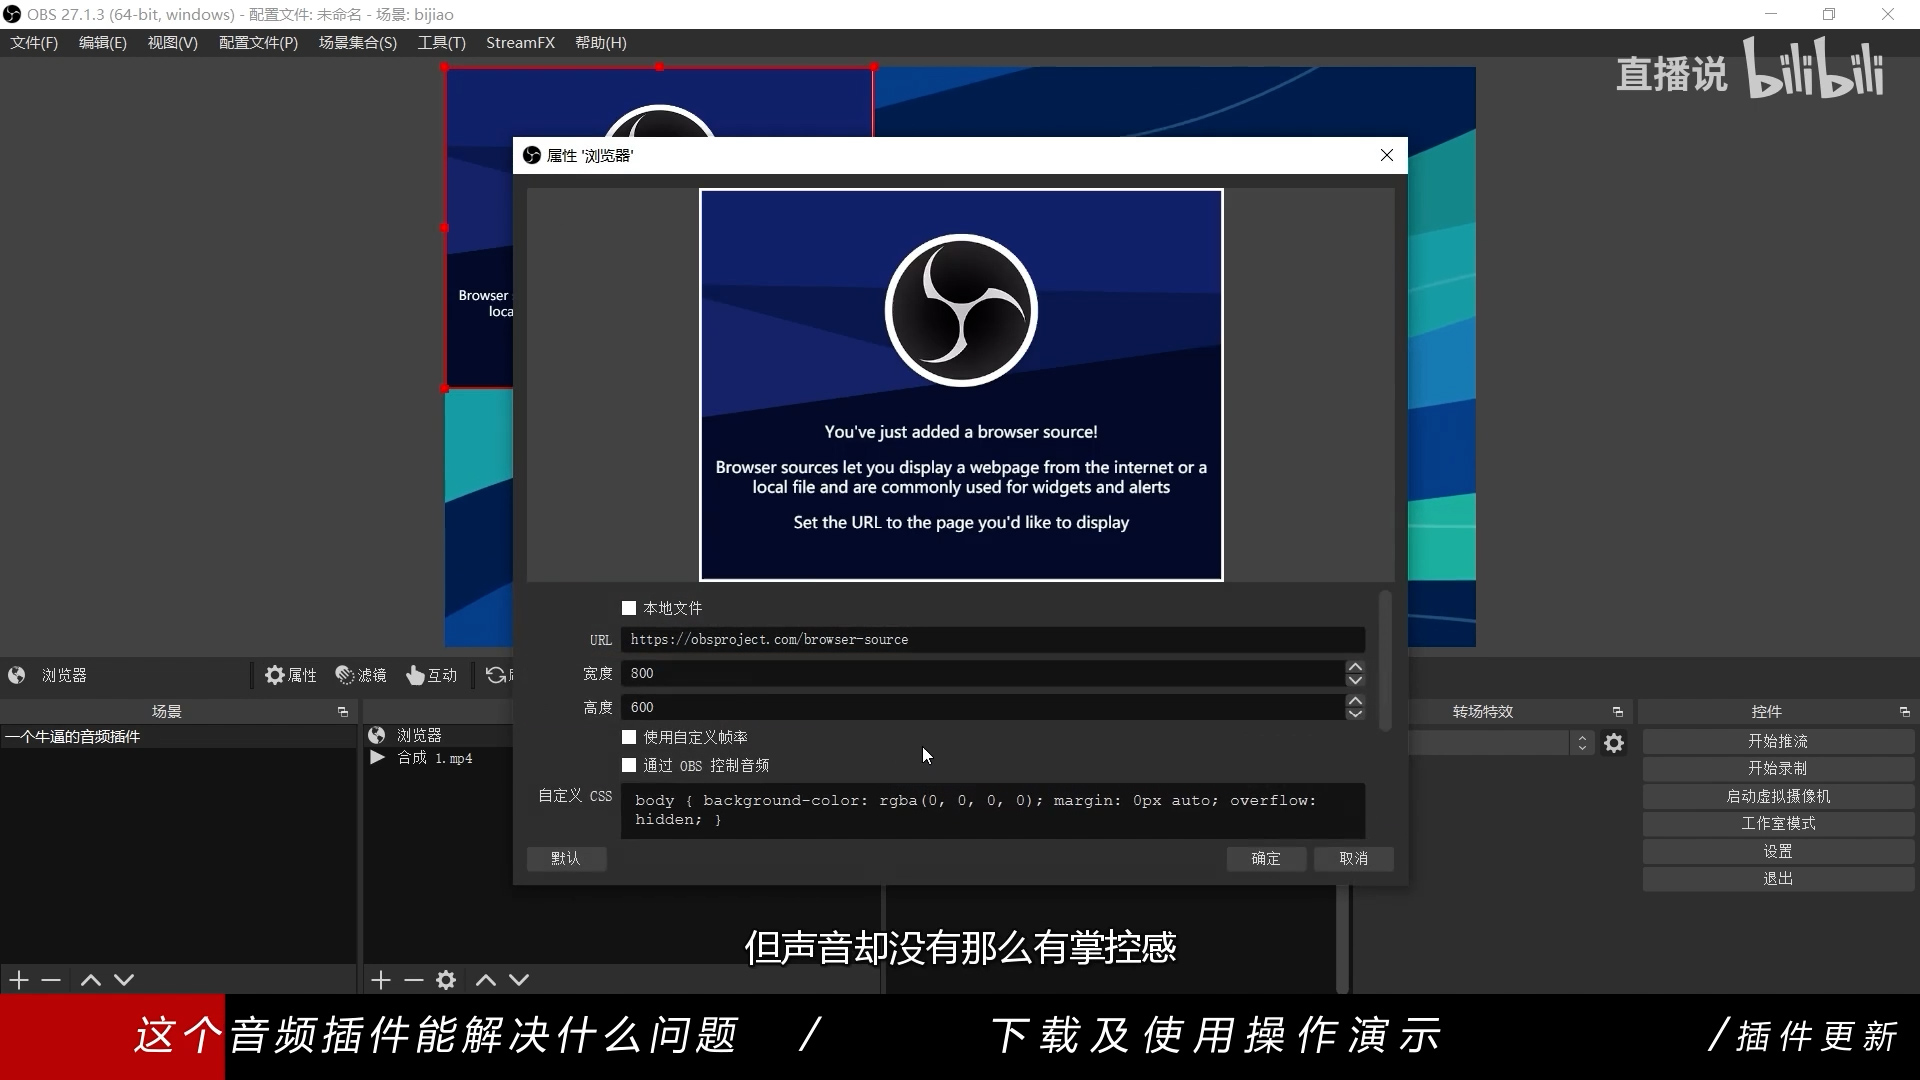Move source up with arrow icon
This screenshot has width=1920, height=1080.
[x=486, y=980]
